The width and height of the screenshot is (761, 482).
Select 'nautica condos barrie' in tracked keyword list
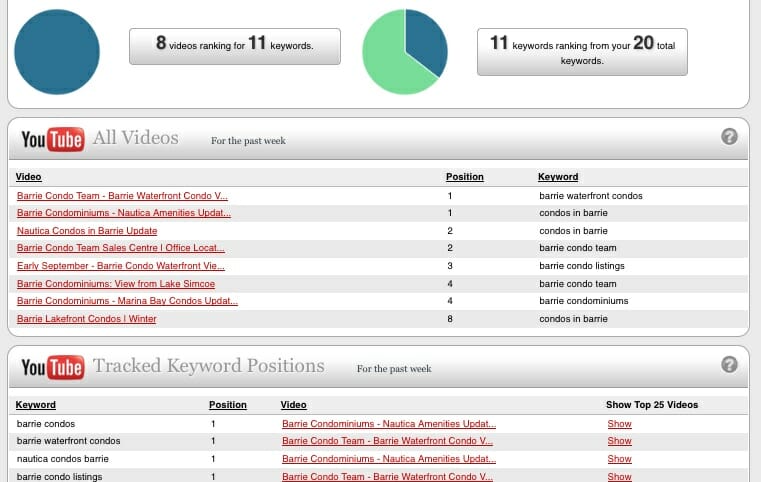click(x=63, y=459)
